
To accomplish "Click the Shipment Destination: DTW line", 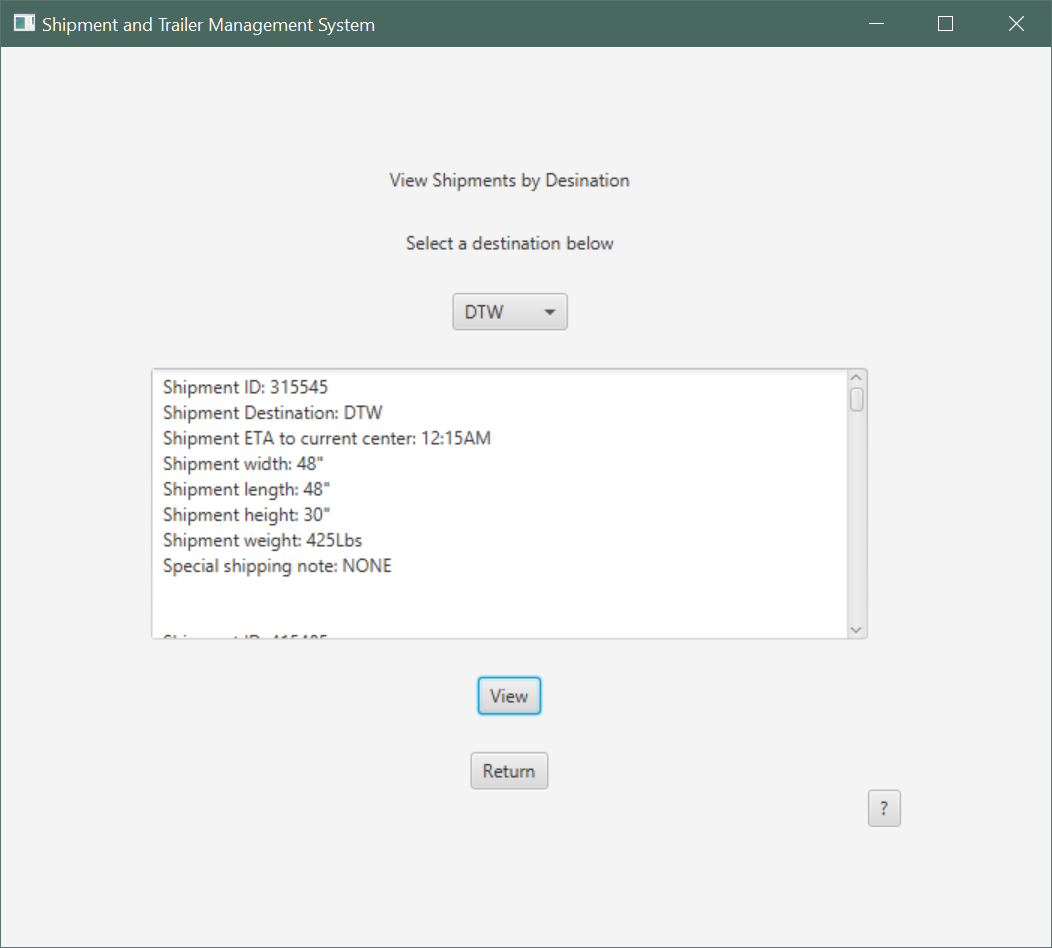I will pyautogui.click(x=272, y=412).
